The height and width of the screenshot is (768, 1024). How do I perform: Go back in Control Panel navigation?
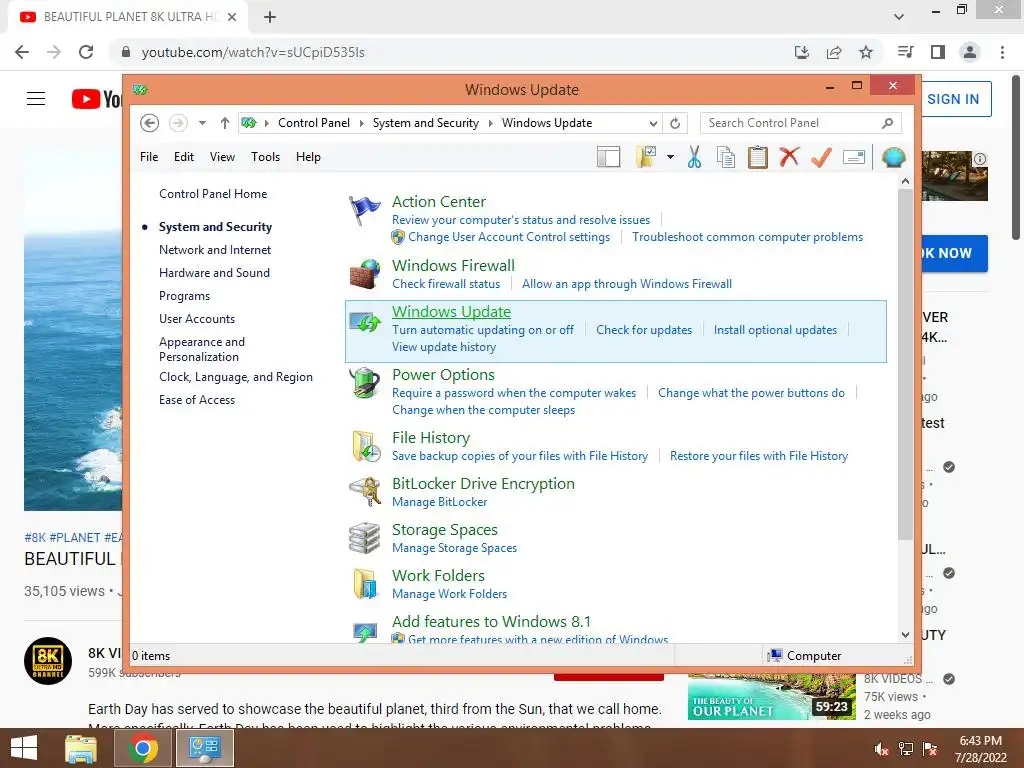150,123
